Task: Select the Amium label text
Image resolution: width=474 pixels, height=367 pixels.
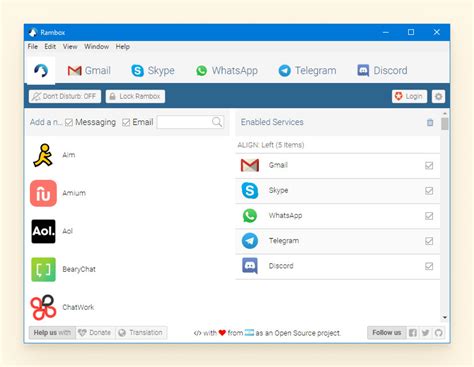Action: pos(74,193)
